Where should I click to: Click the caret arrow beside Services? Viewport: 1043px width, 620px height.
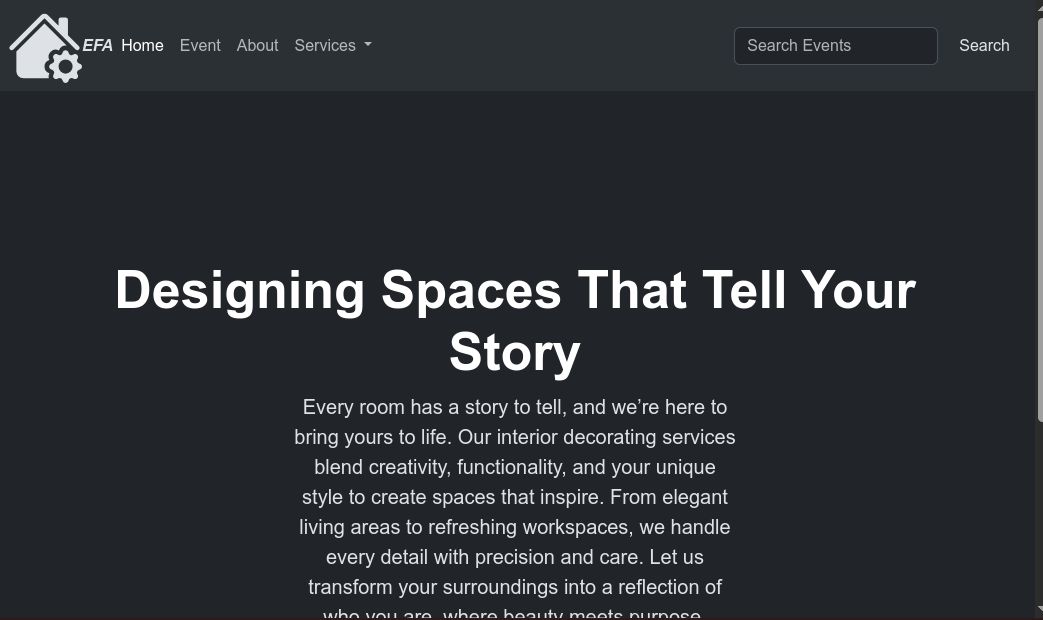tap(367, 46)
